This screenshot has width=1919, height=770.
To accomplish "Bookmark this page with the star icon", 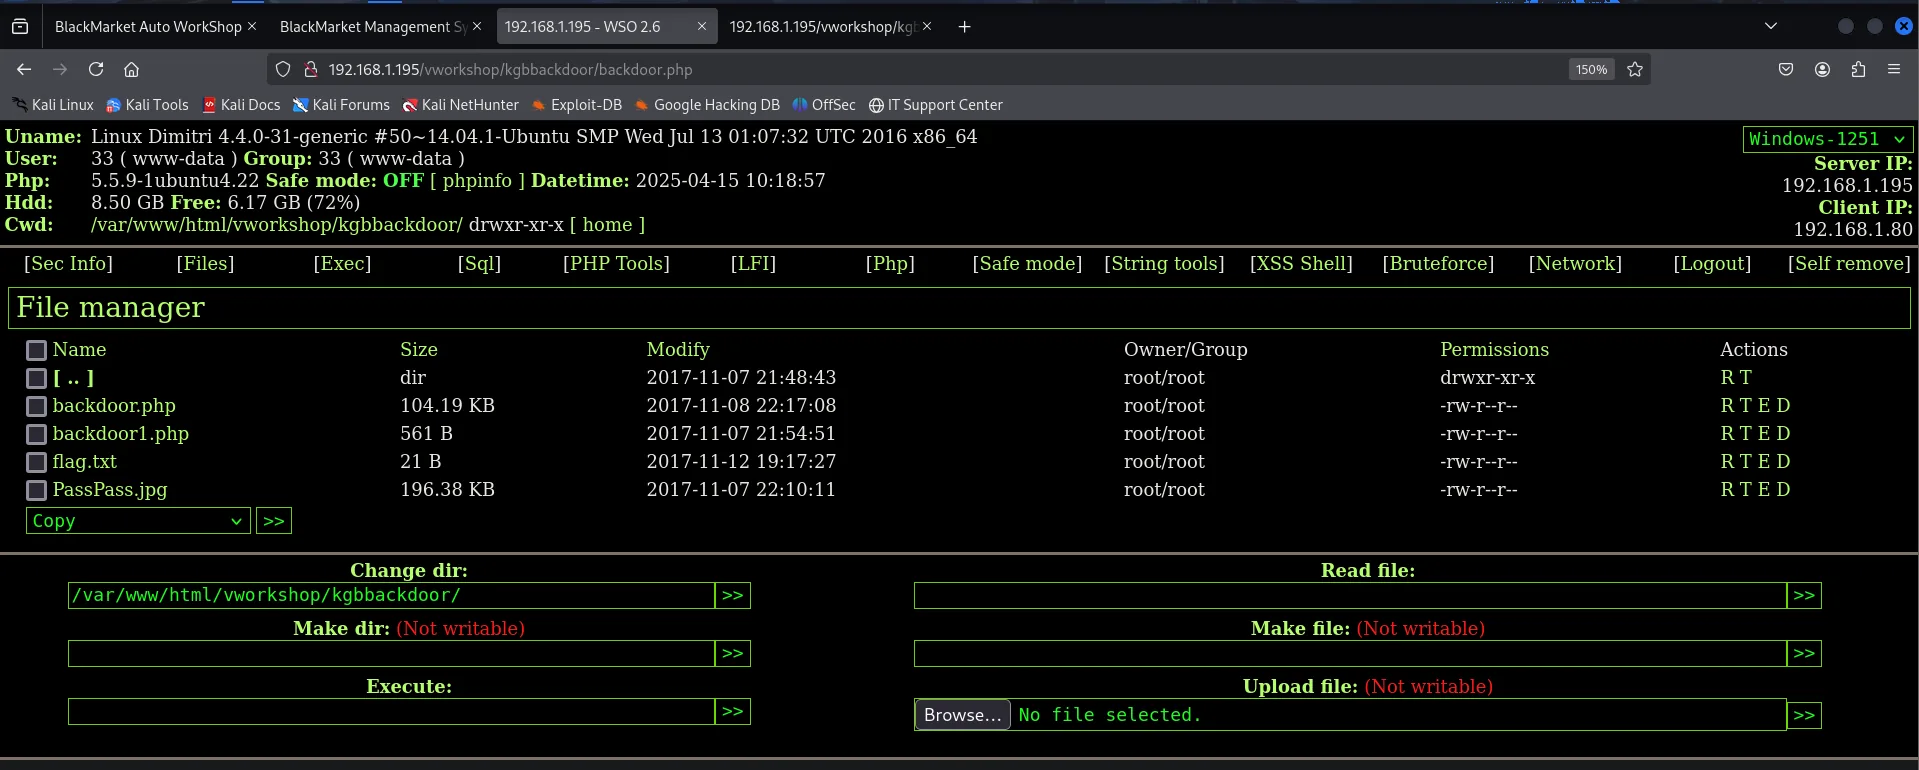I will tap(1635, 69).
